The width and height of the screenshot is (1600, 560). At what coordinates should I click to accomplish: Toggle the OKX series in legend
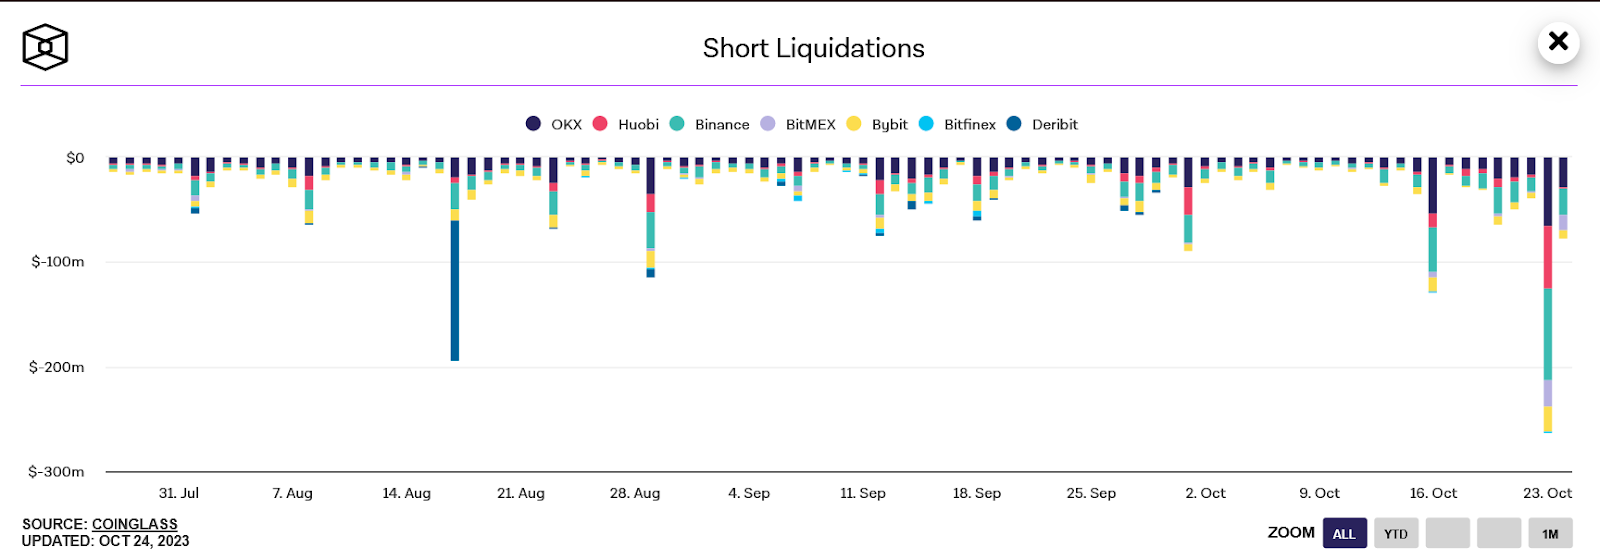click(x=554, y=124)
